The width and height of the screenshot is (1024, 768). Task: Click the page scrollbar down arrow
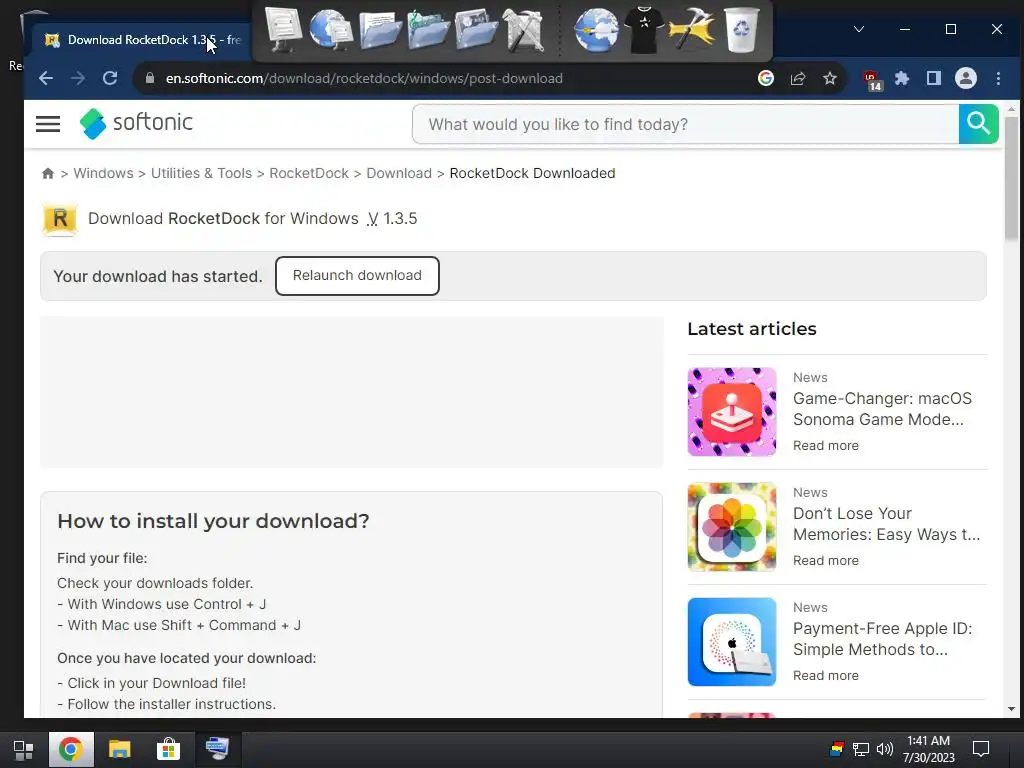(x=1012, y=709)
